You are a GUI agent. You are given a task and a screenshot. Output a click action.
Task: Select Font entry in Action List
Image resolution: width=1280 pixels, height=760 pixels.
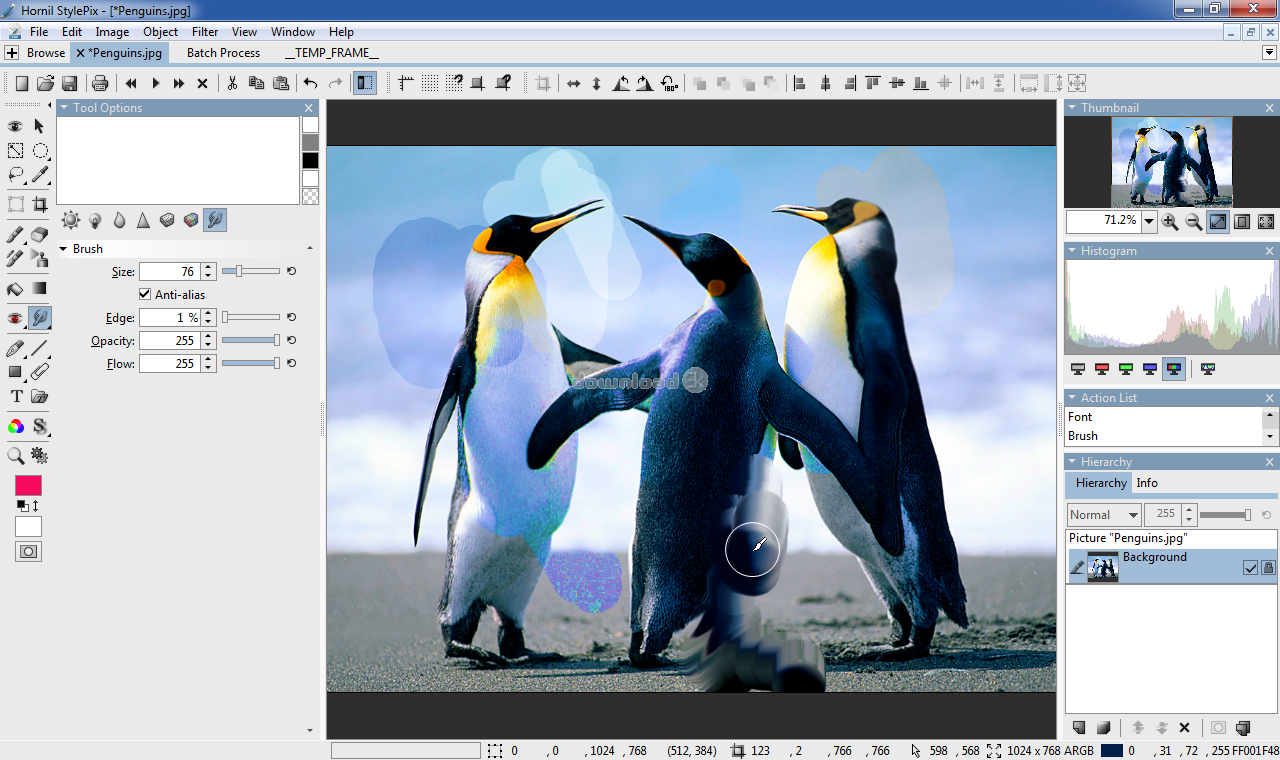[1080, 417]
